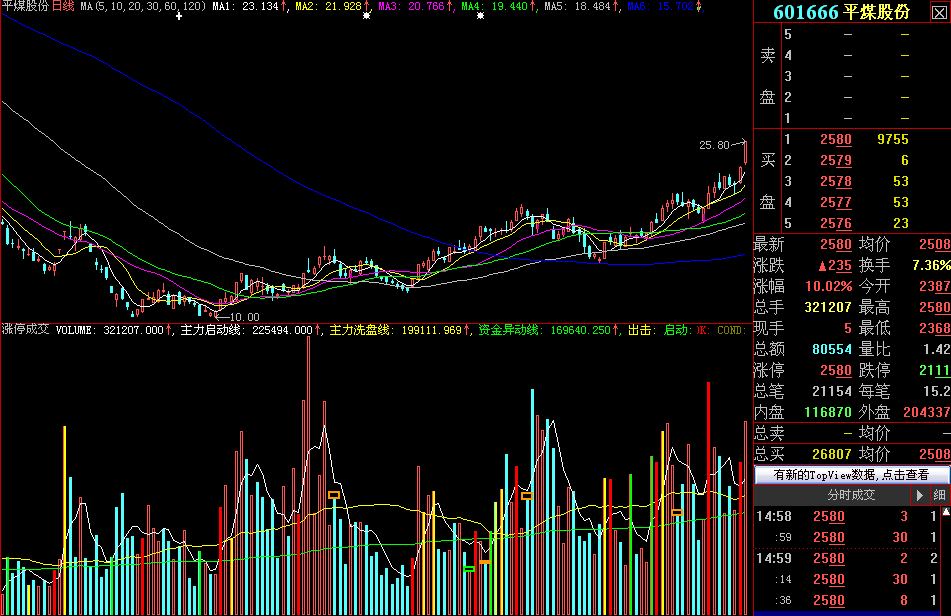Click the 跌停 value 2111
Viewport: 951px width, 616px height.
point(935,370)
